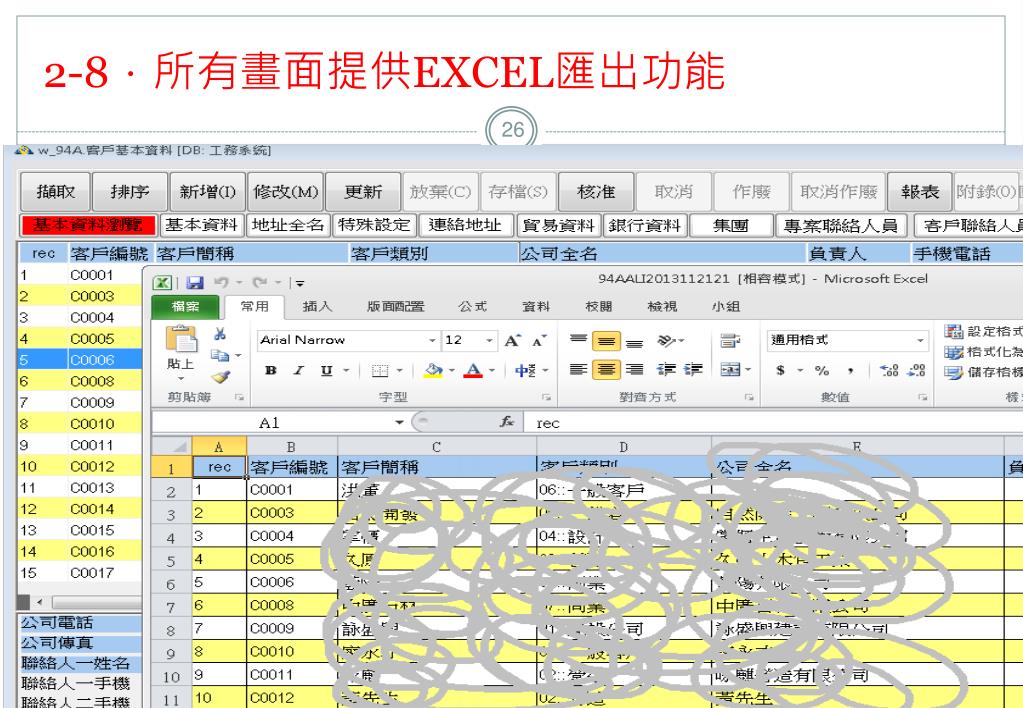The width and height of the screenshot is (1023, 708).
Task: Apply the red font color A
Action: pyautogui.click(x=473, y=371)
